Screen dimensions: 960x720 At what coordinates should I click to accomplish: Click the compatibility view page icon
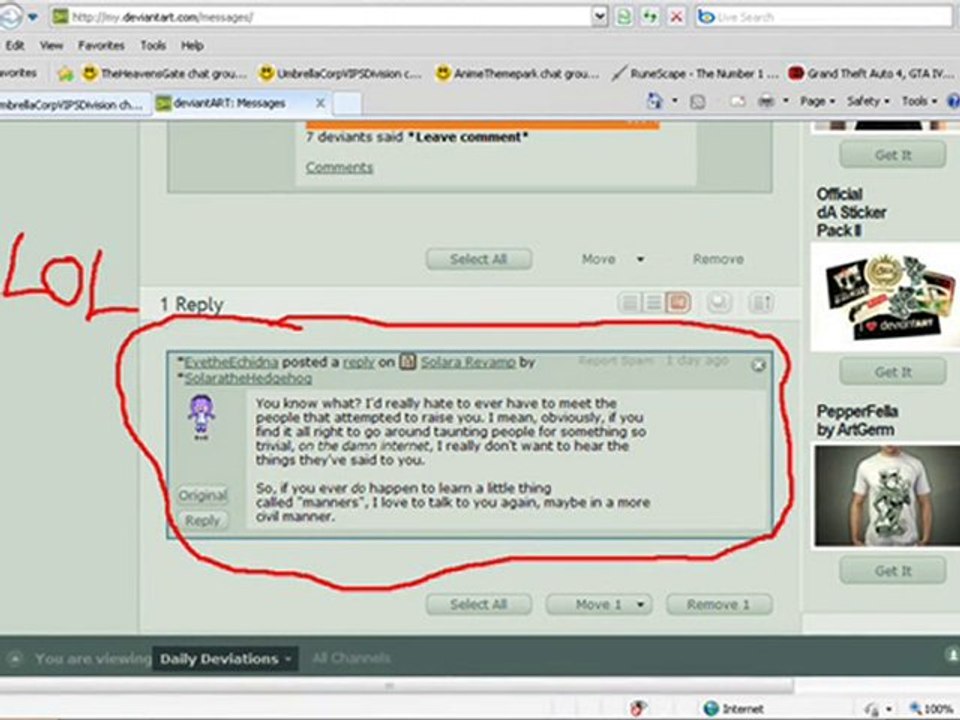tap(624, 17)
